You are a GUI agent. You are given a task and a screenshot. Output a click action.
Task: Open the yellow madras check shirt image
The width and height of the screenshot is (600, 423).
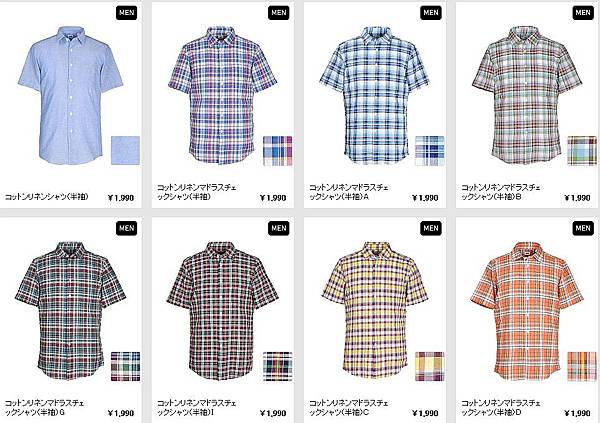(x=375, y=310)
